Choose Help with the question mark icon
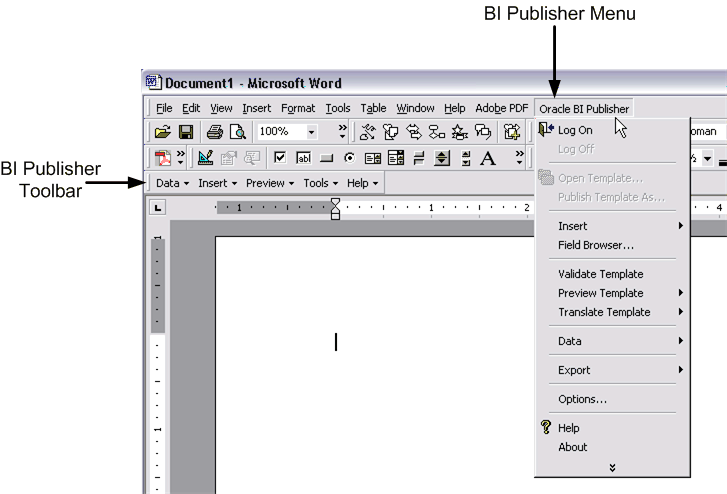This screenshot has height=494, width=727. pos(612,428)
